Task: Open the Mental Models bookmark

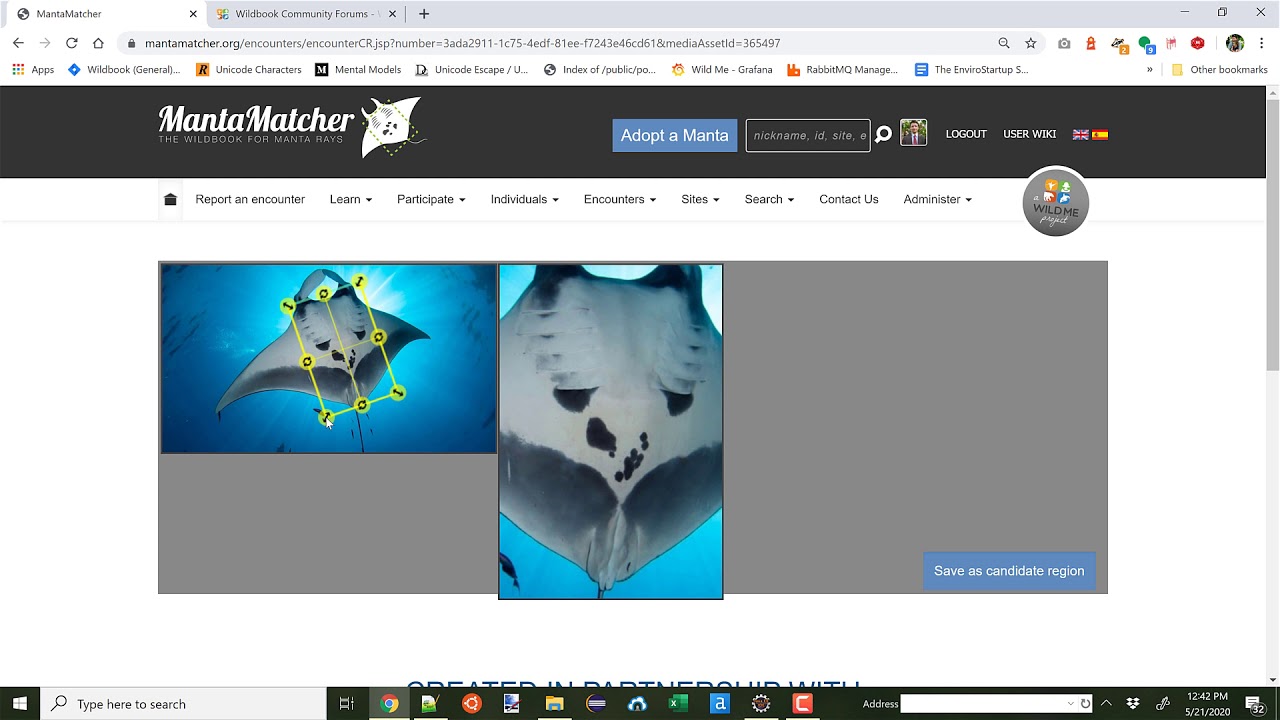Action: [x=358, y=70]
